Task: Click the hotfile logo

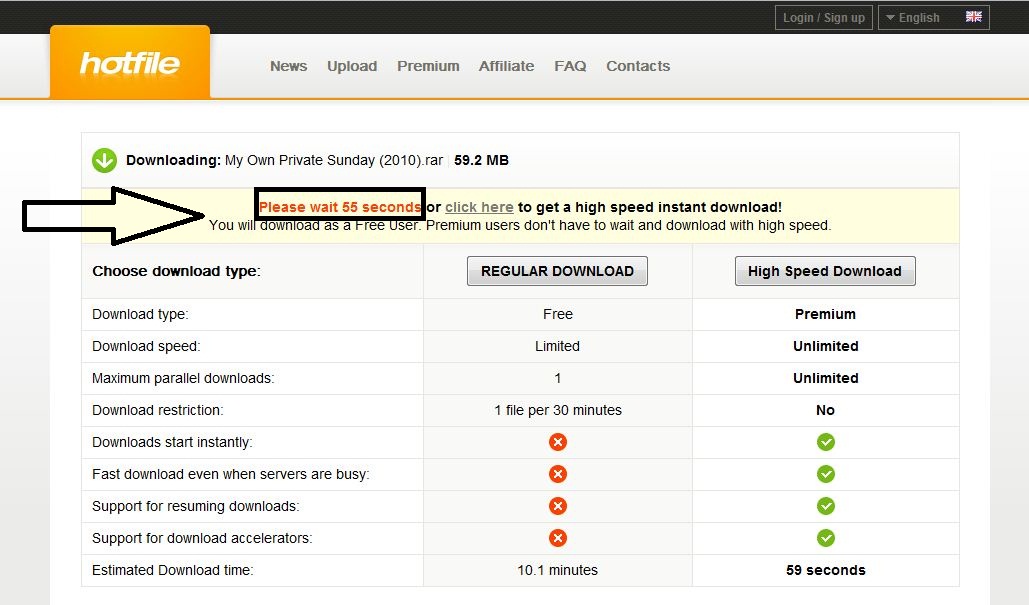Action: 130,64
